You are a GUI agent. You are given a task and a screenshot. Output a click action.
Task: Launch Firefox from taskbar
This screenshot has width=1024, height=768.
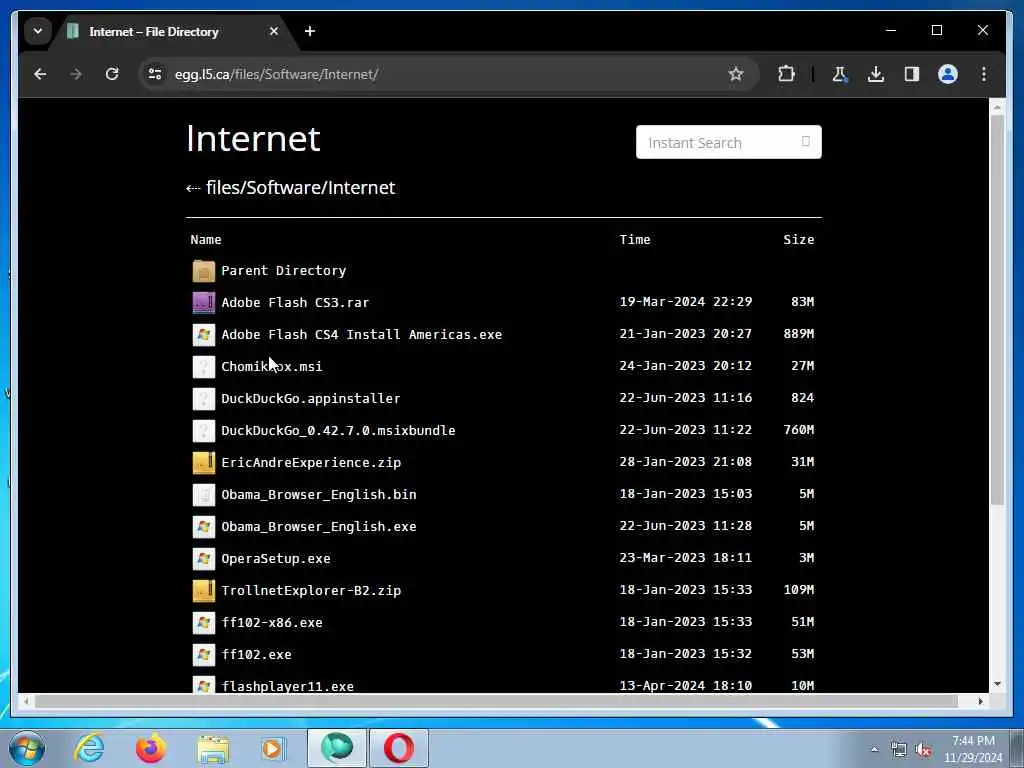(x=150, y=748)
